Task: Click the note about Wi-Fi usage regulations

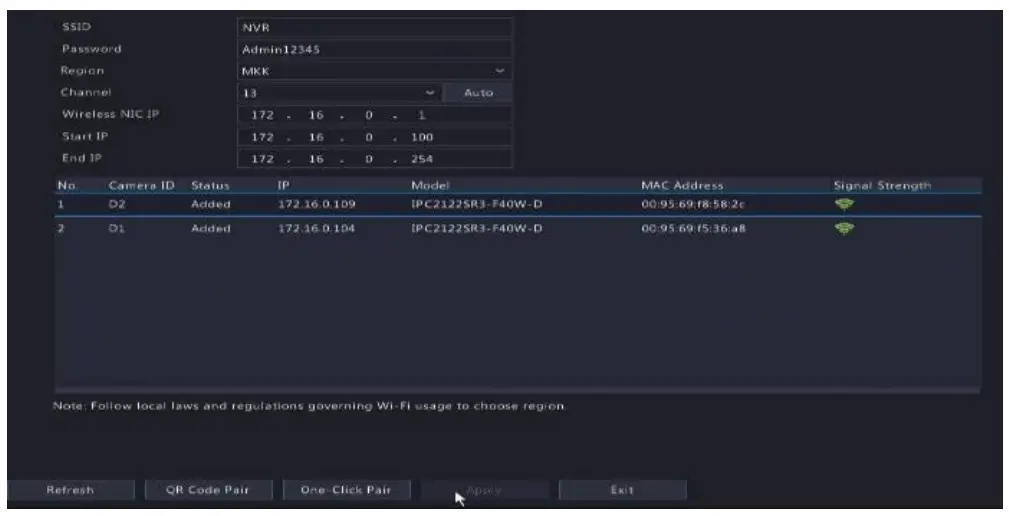Action: [x=310, y=406]
